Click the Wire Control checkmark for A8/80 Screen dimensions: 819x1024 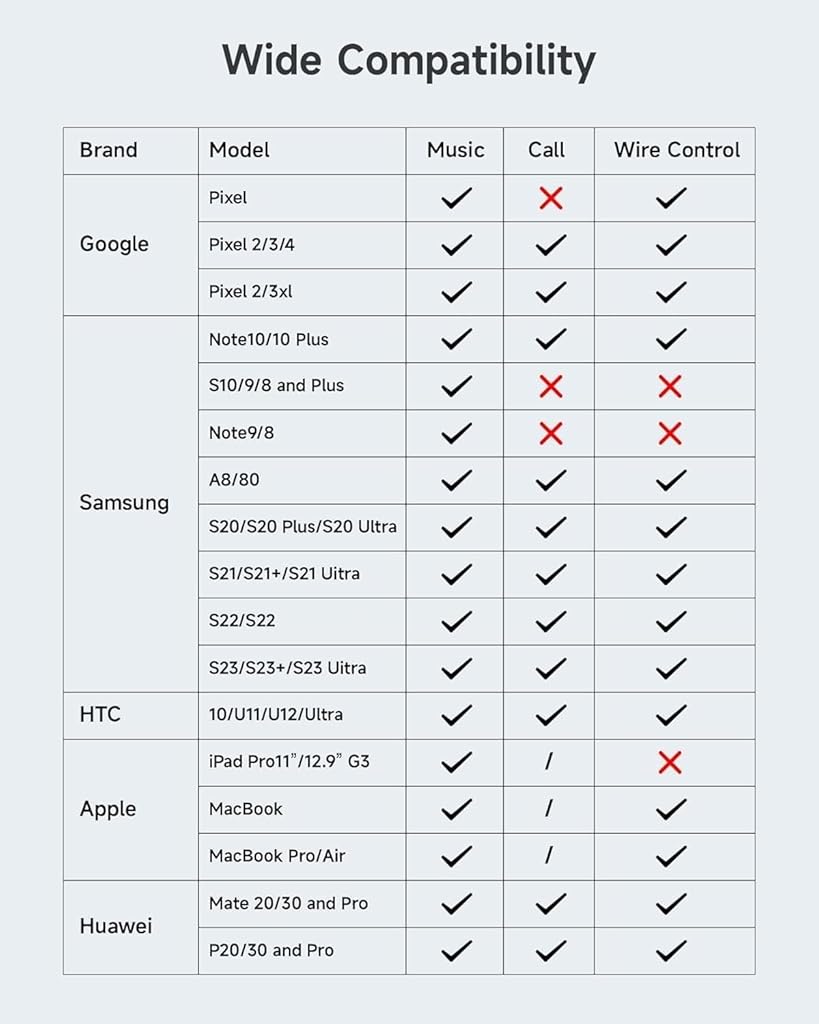(670, 480)
